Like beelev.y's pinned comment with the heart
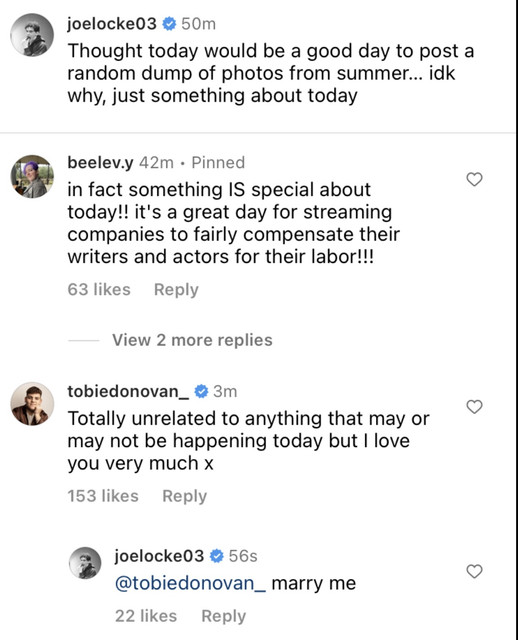The height and width of the screenshot is (640, 518). coord(474,179)
